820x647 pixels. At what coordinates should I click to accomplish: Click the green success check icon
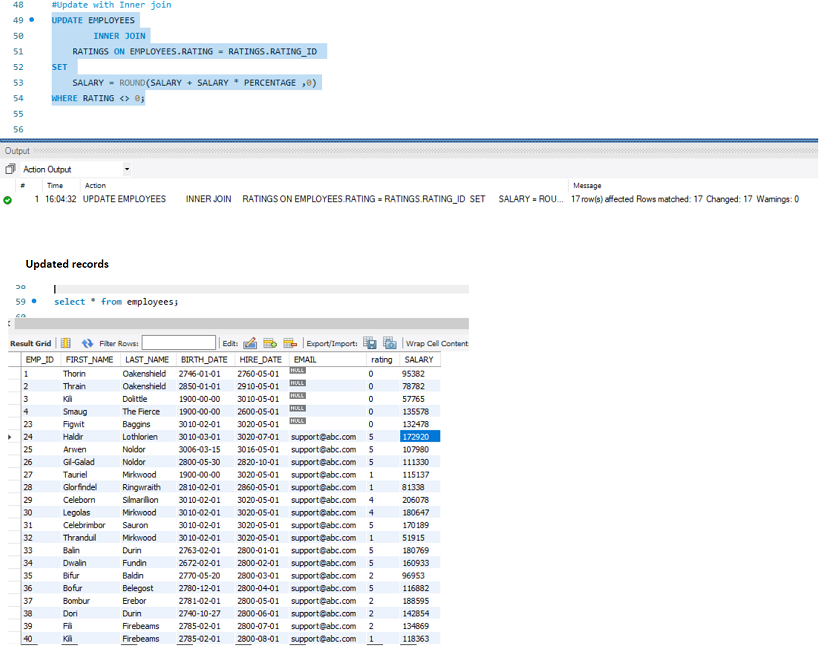click(x=7, y=200)
